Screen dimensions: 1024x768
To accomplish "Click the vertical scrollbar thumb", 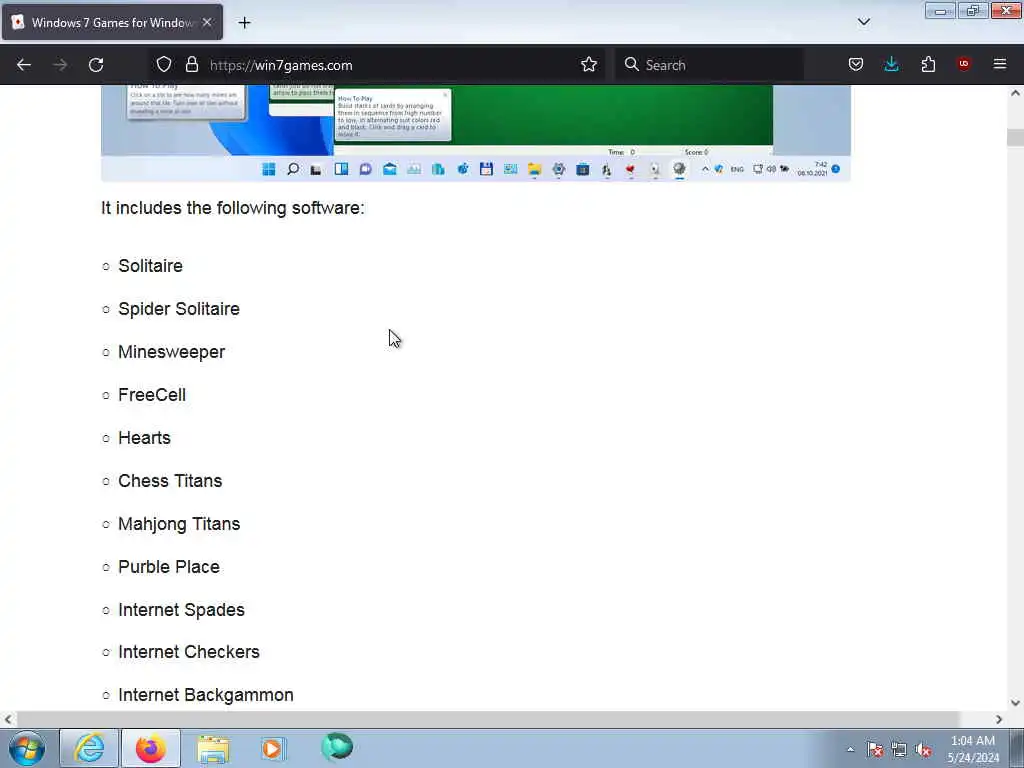I will point(1015,137).
